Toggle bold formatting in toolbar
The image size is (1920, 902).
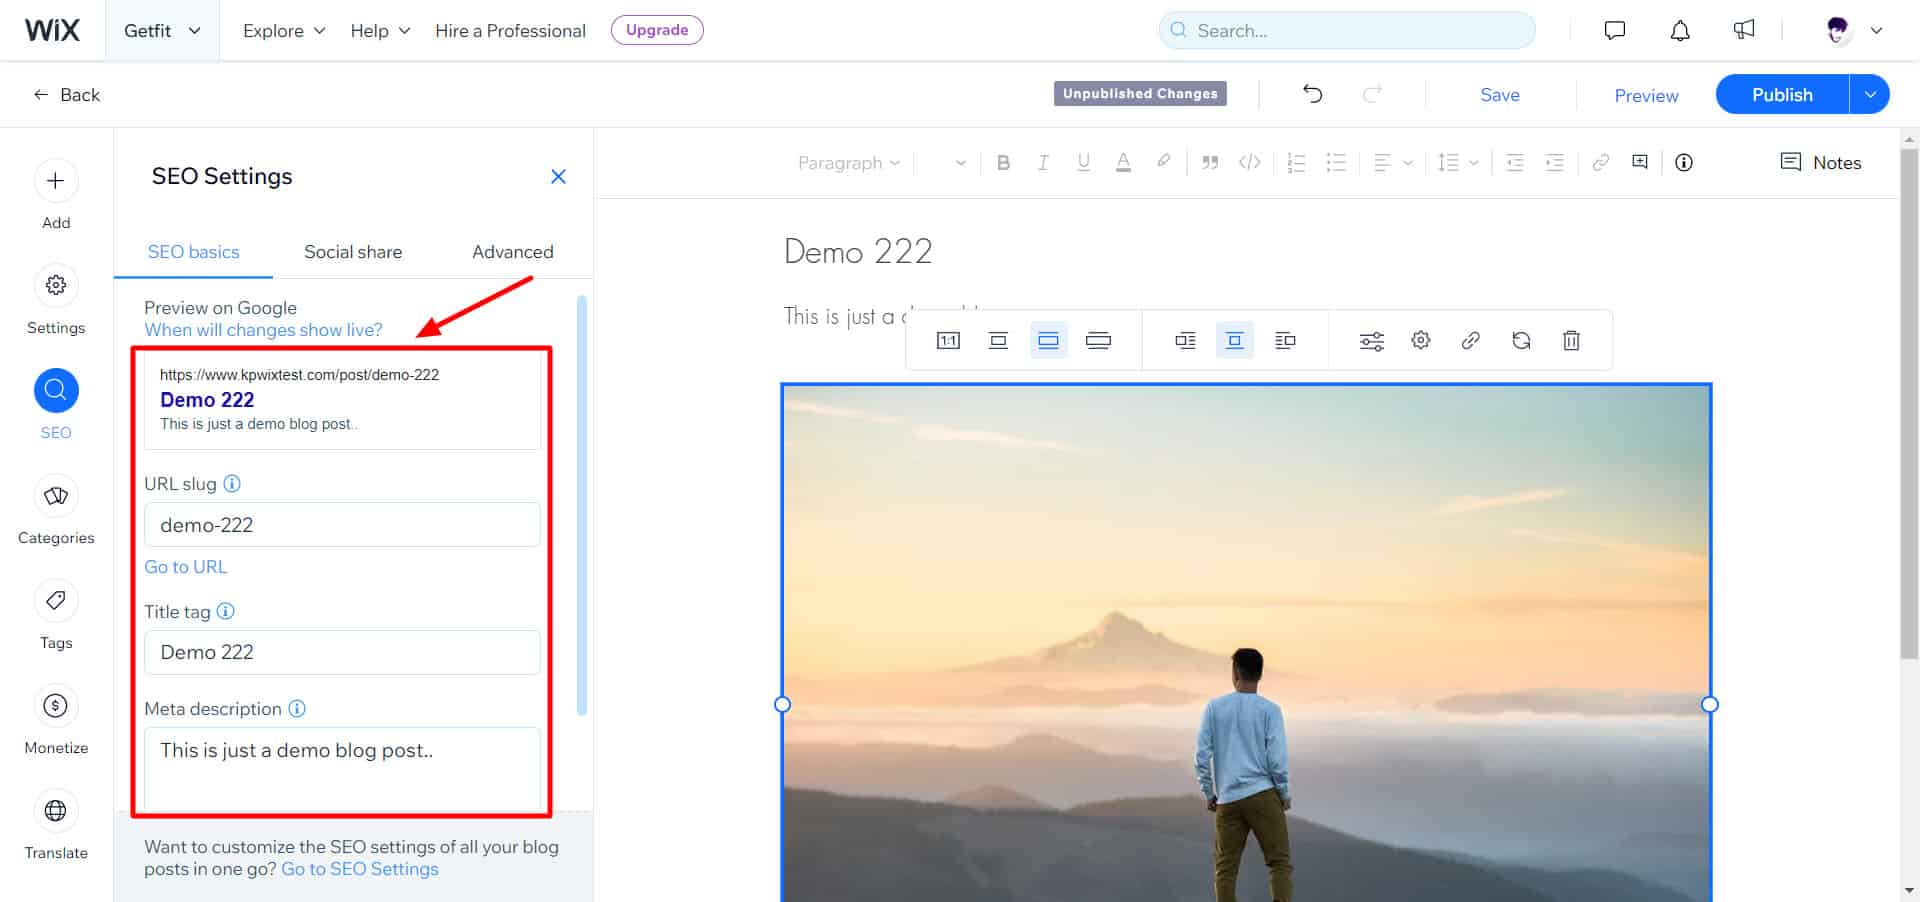click(x=1003, y=163)
